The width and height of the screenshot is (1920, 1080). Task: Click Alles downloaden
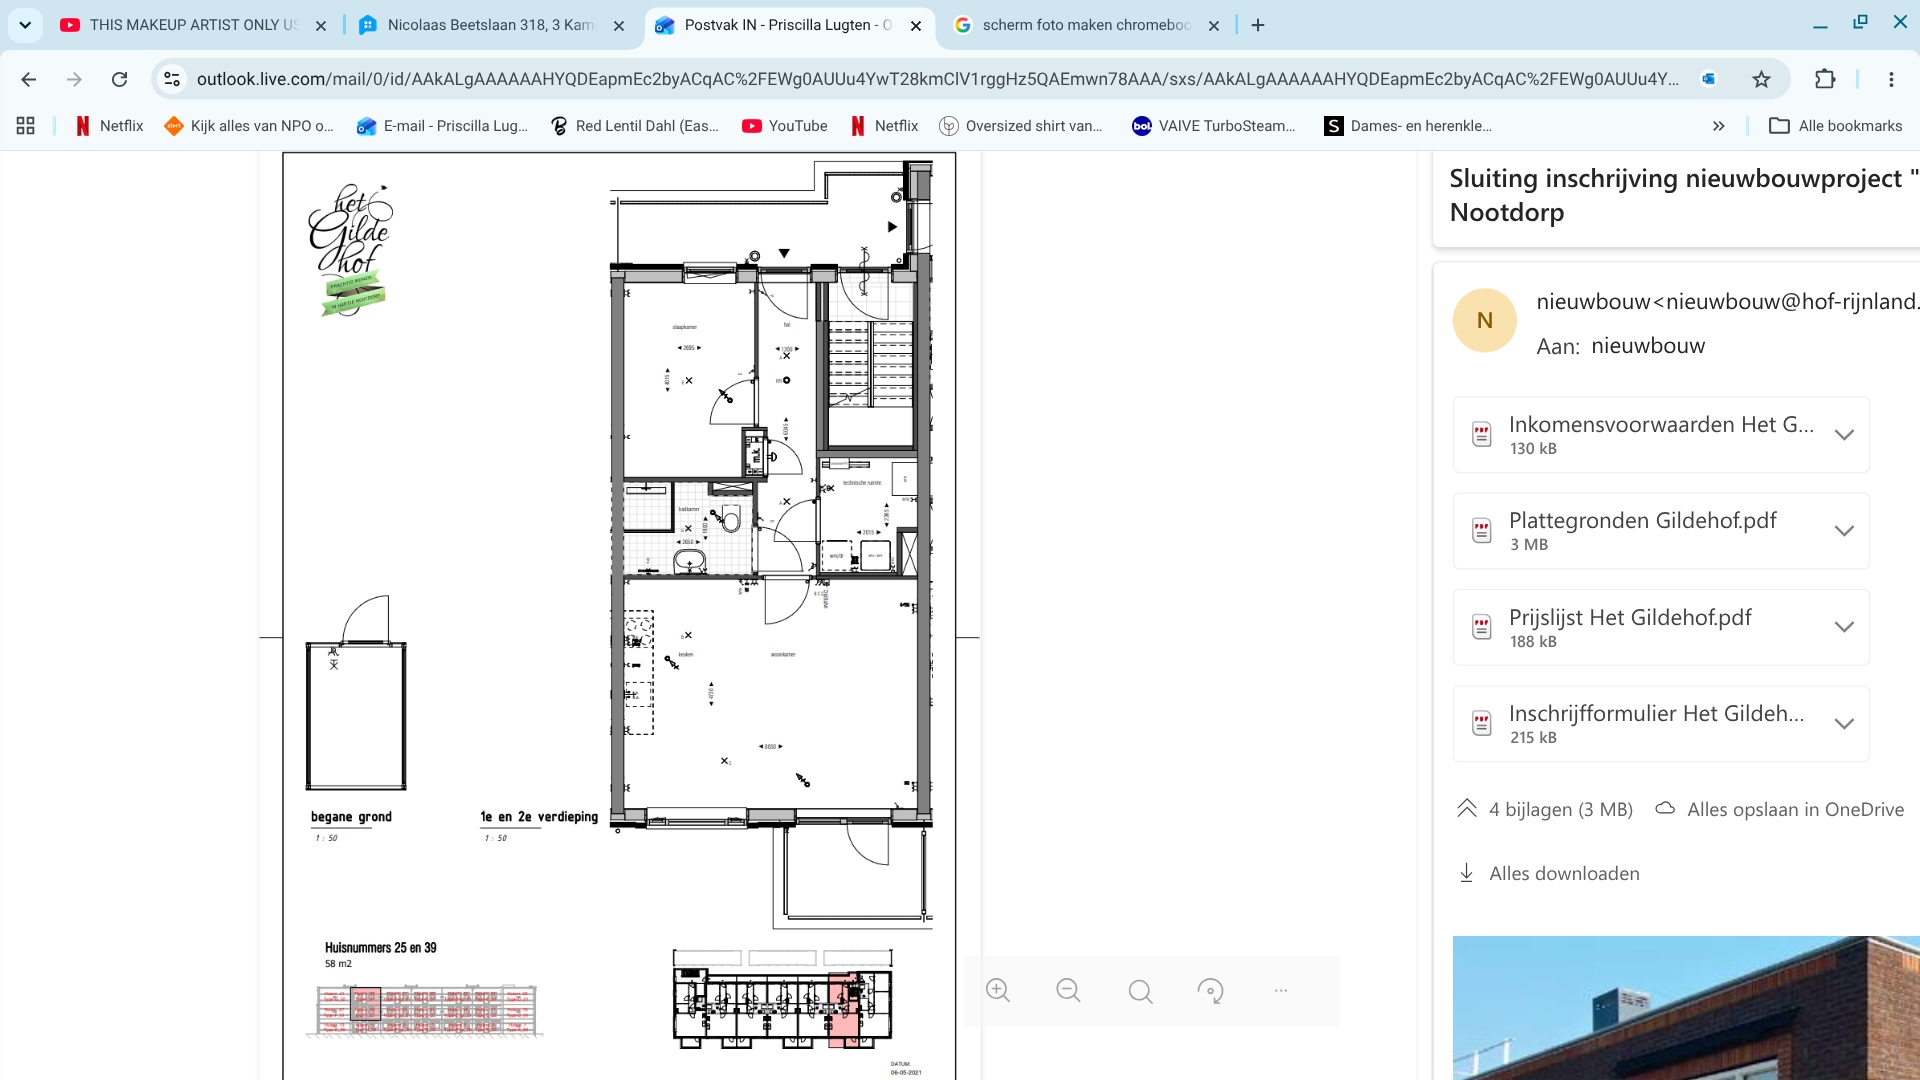1564,873
